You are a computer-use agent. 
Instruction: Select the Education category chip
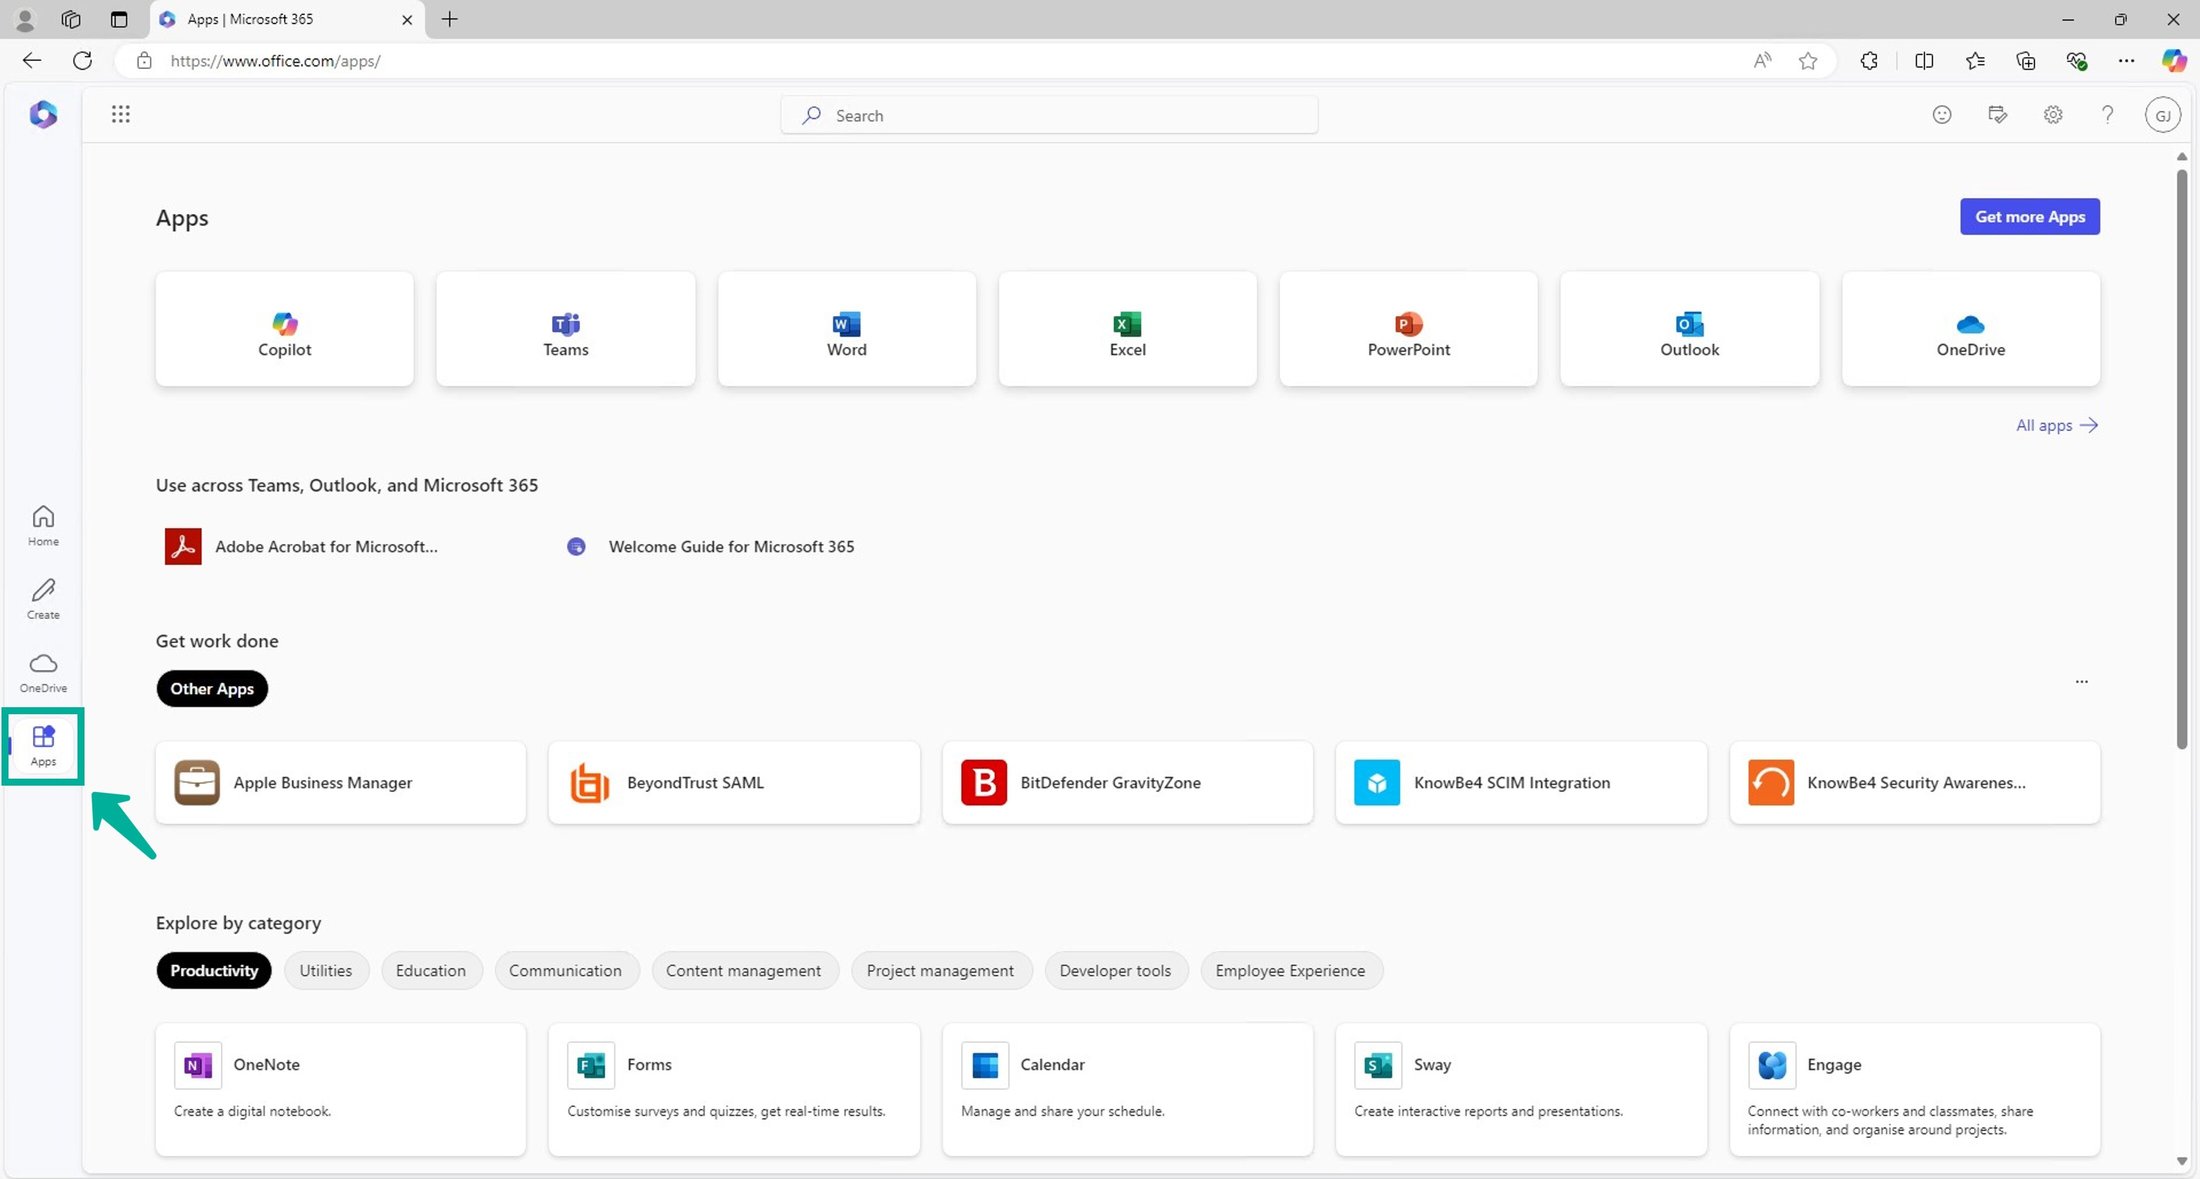coord(431,970)
